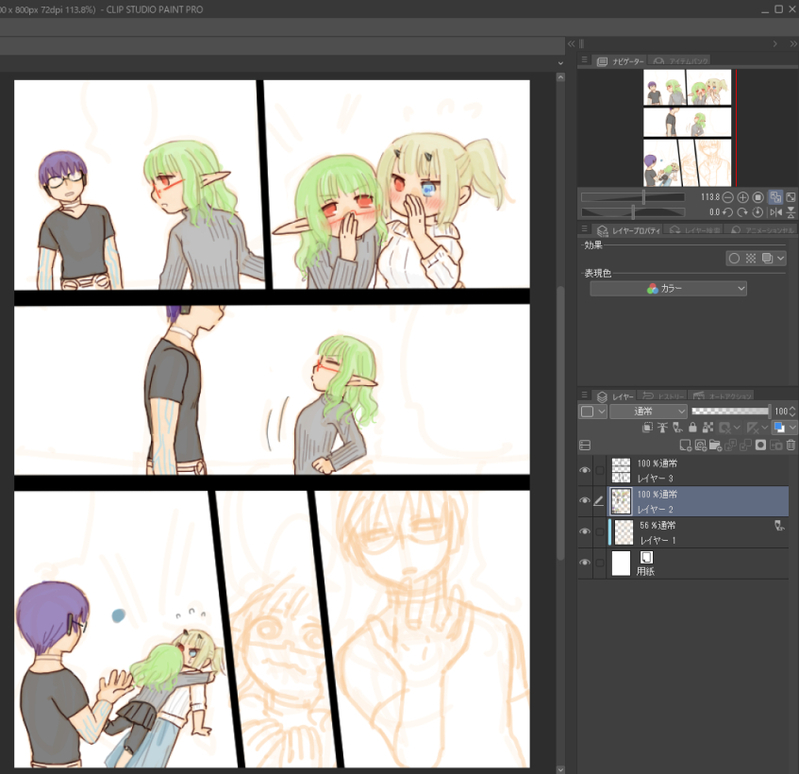Create a new raster layer
799x774 pixels.
click(x=685, y=445)
